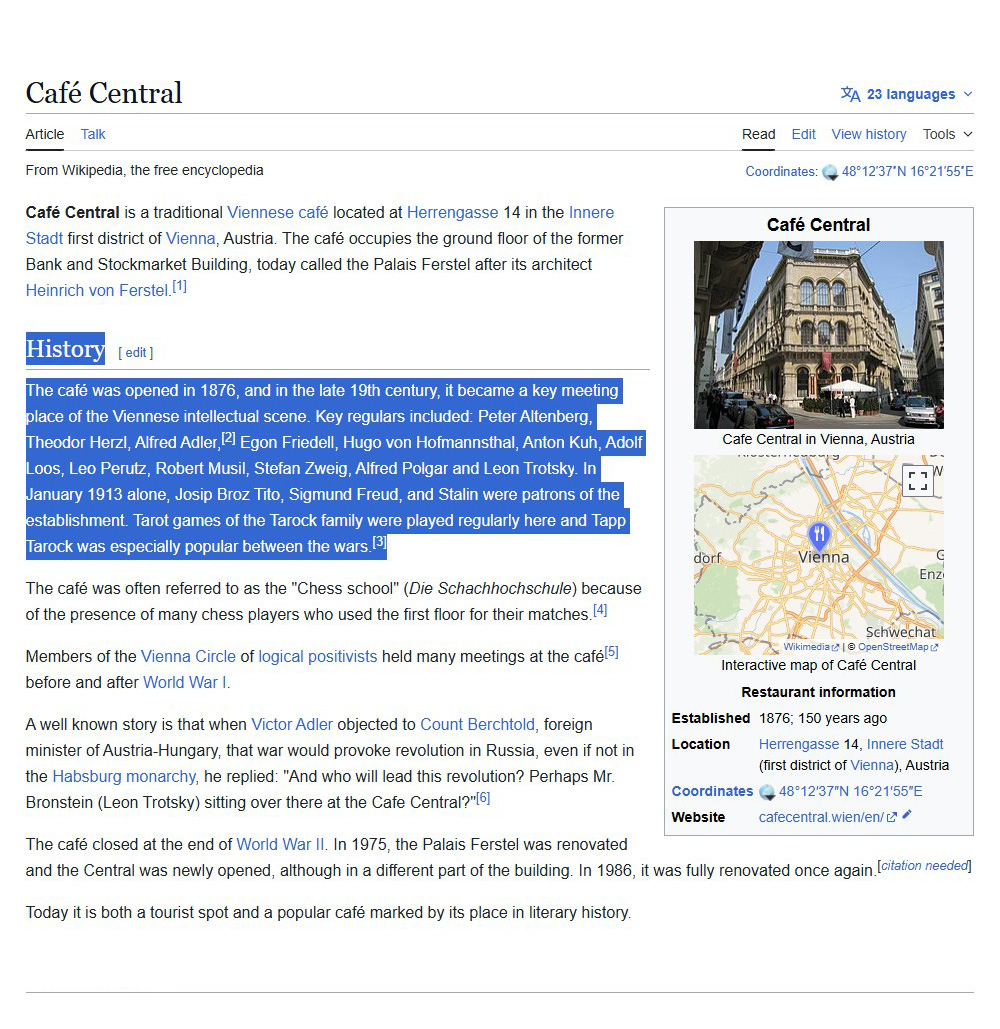Open the cafecentral.wien/en/ website link
This screenshot has width=1000, height=1029.
coord(821,818)
